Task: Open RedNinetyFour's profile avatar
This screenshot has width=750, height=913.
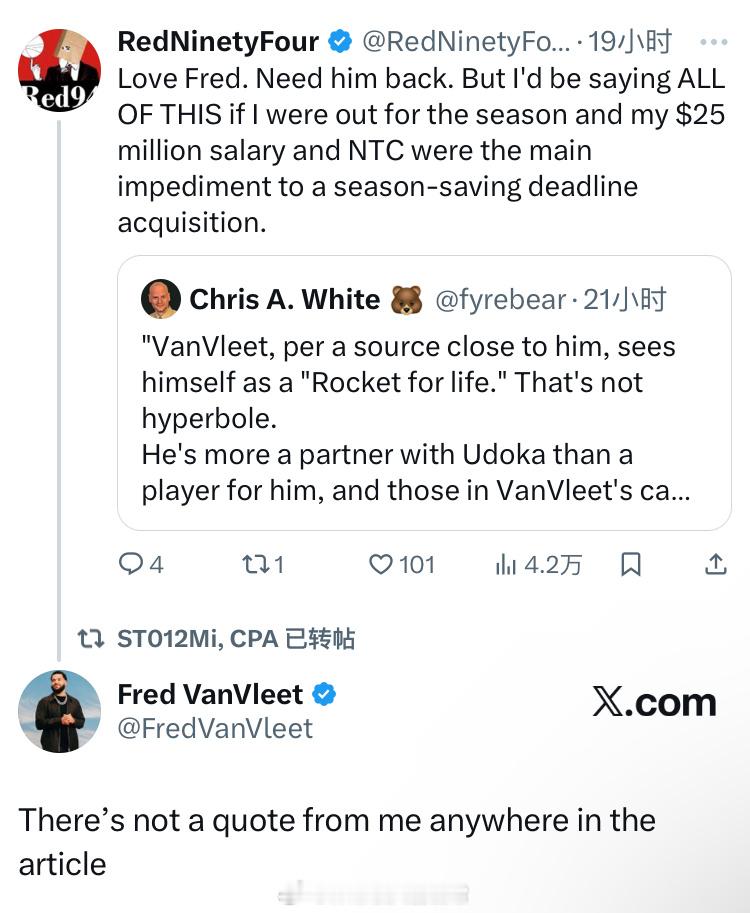Action: [x=59, y=70]
